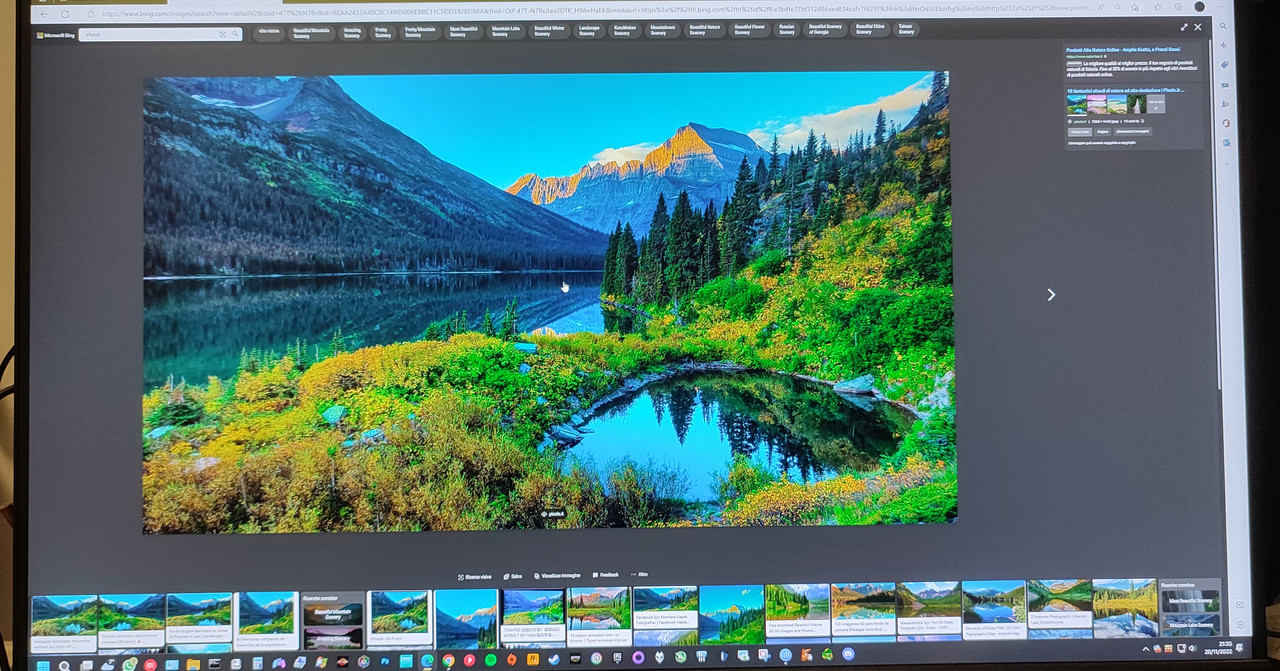This screenshot has height=671, width=1280.
Task: Select the Mountain Lake Scenery chip
Action: click(506, 32)
